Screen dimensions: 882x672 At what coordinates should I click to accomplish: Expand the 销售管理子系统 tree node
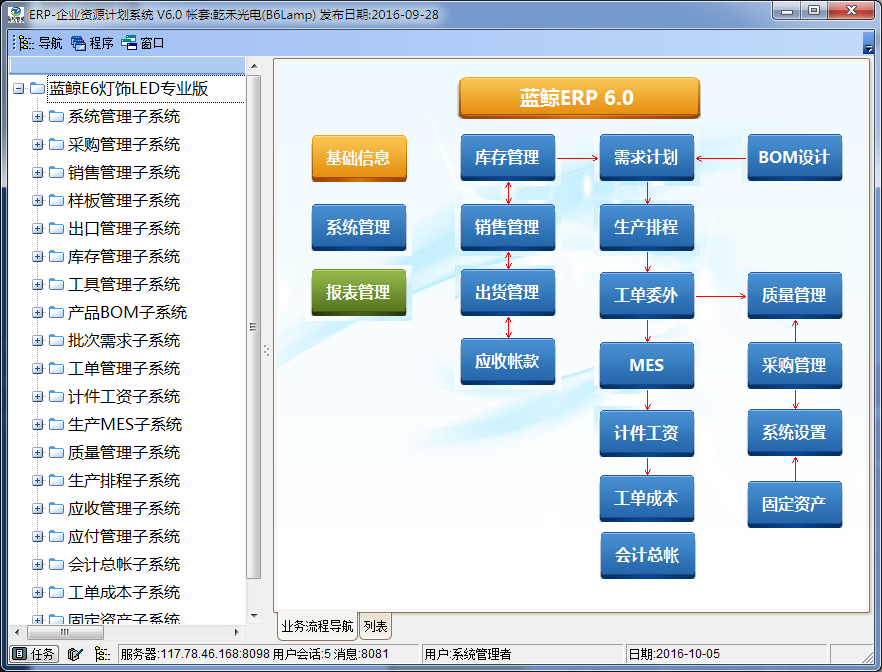(x=38, y=173)
